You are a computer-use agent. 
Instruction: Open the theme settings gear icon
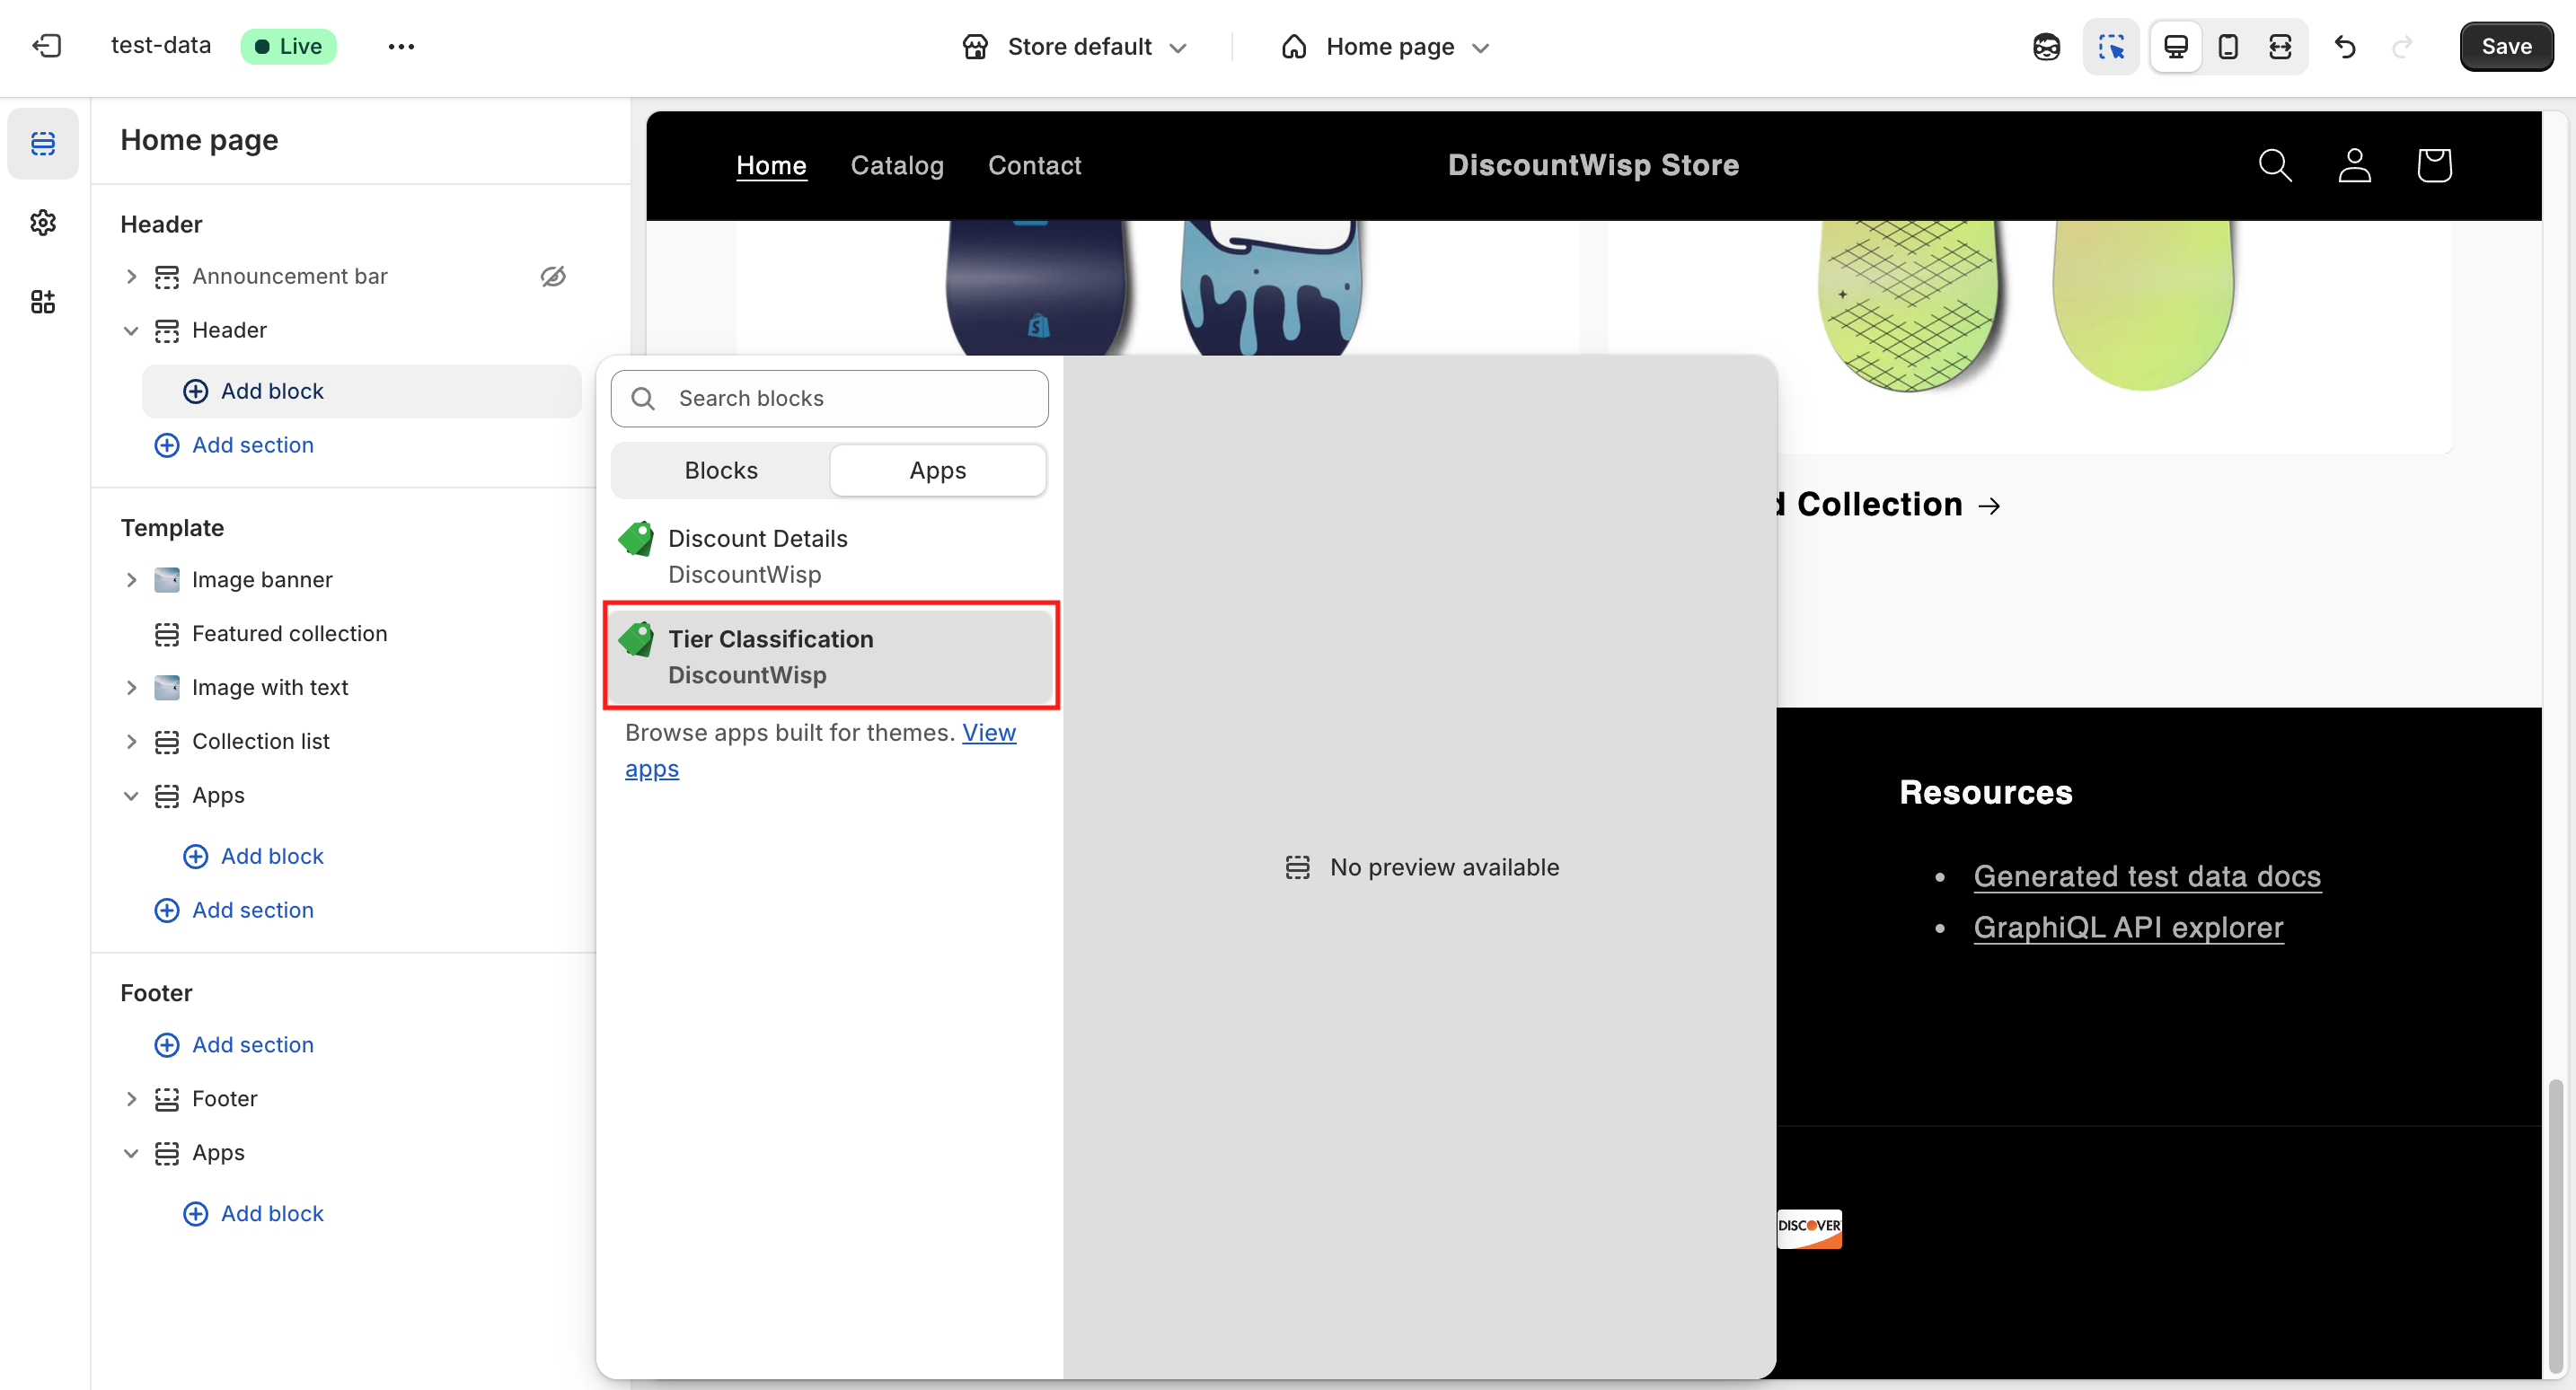point(42,222)
